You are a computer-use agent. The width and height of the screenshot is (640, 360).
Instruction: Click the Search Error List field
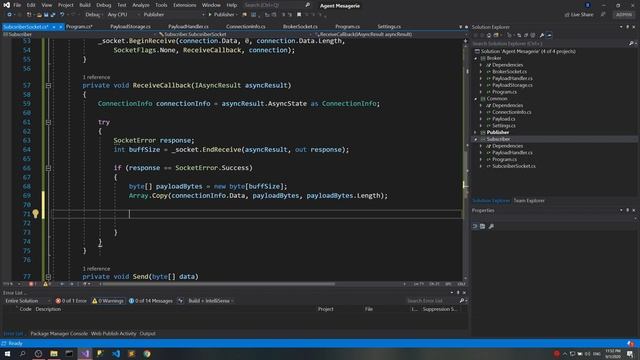click(432, 301)
